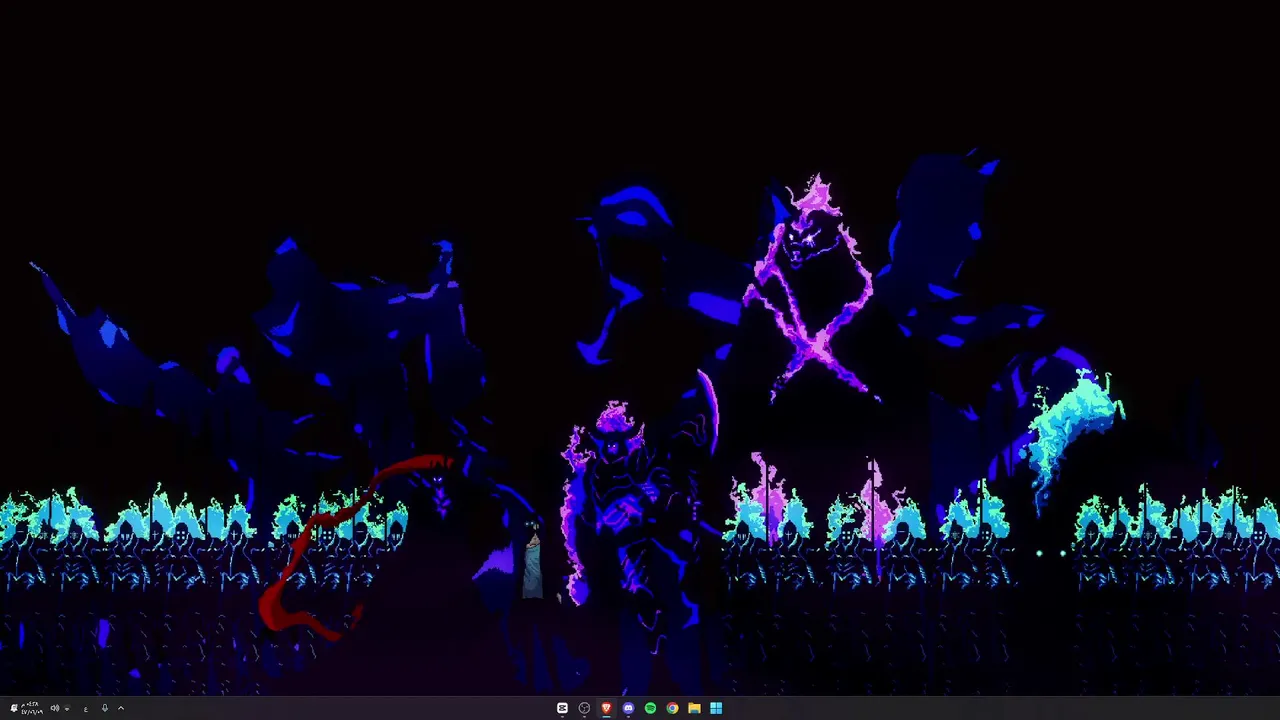1280x720 pixels.
Task: Open the network status icon
Action: (67, 708)
